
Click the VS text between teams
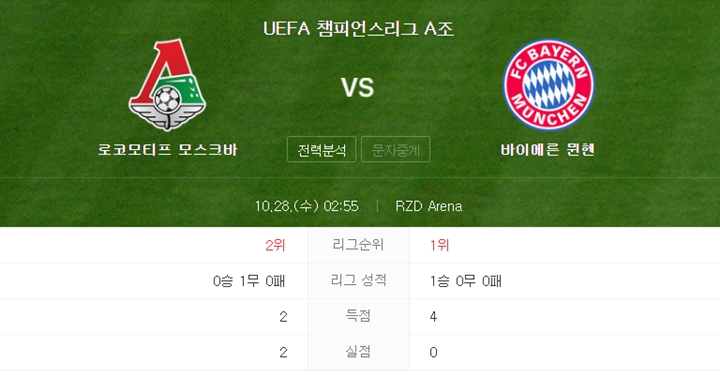[358, 87]
